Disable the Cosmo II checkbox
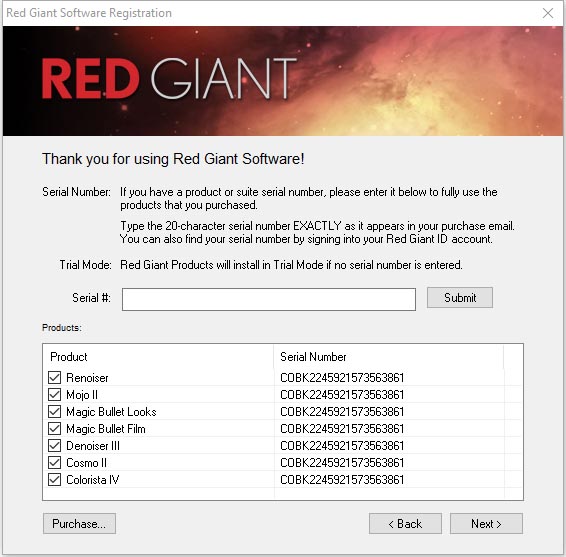The width and height of the screenshot is (566, 557). (54, 462)
